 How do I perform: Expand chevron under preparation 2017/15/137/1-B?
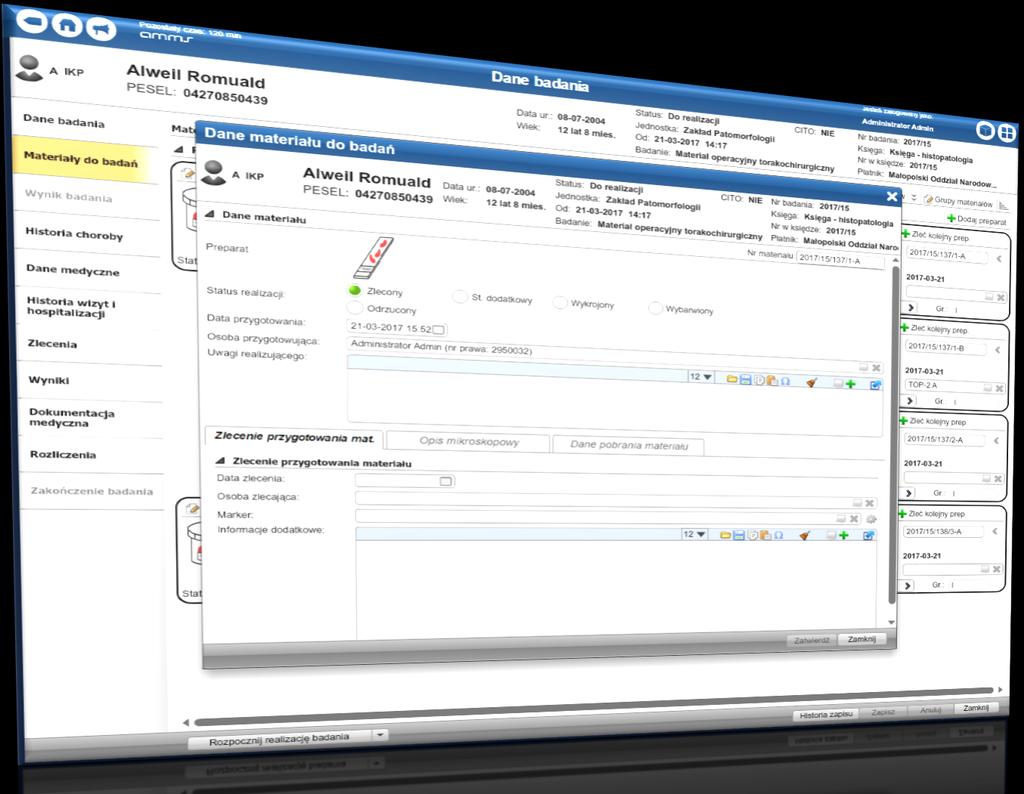(x=910, y=400)
